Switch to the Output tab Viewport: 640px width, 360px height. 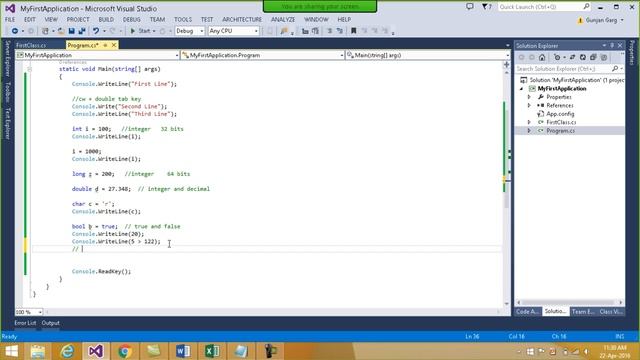coord(51,323)
